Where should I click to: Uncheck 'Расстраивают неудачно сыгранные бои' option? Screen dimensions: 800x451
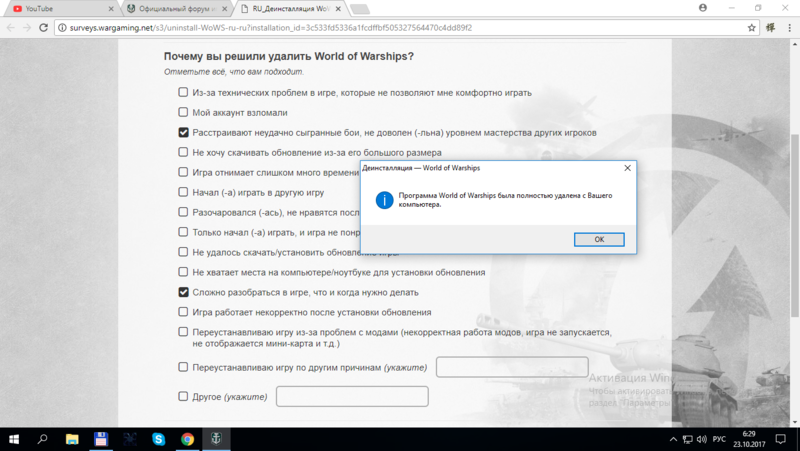(x=183, y=132)
